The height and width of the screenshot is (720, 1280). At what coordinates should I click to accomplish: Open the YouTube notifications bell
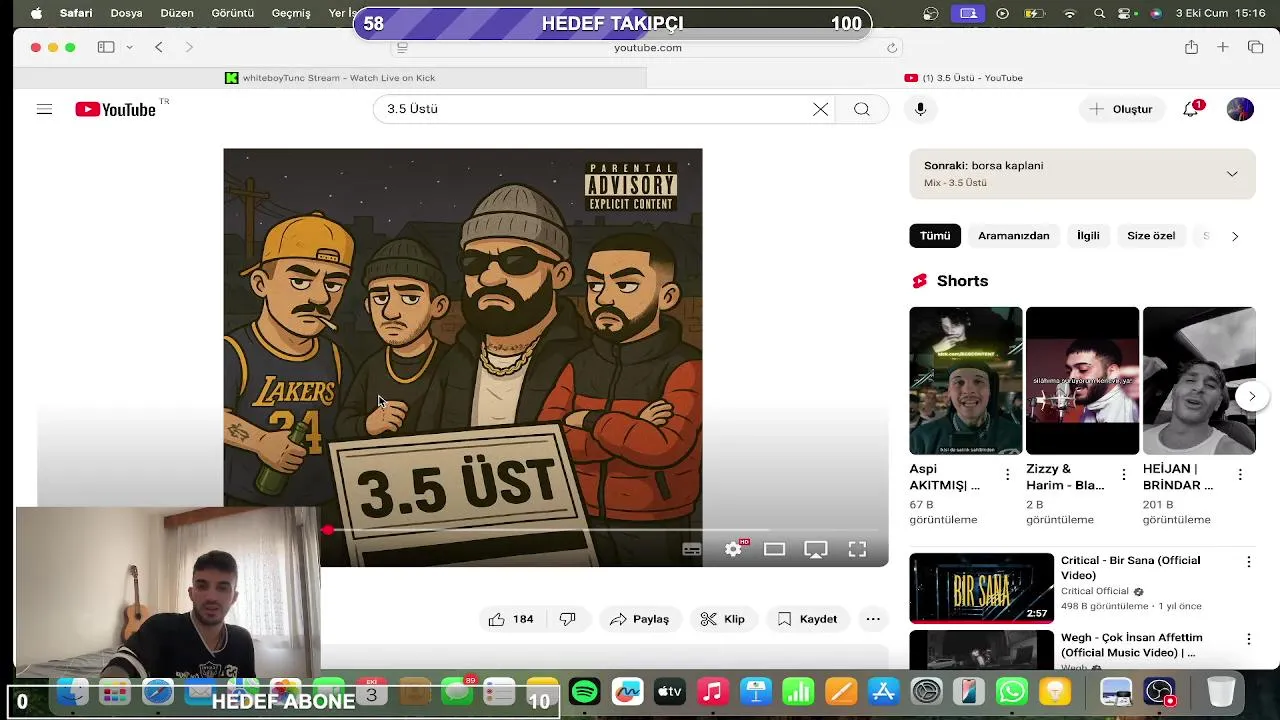(x=1191, y=109)
